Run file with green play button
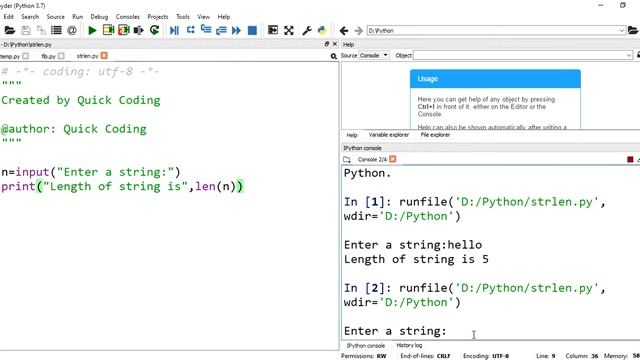 (x=92, y=30)
